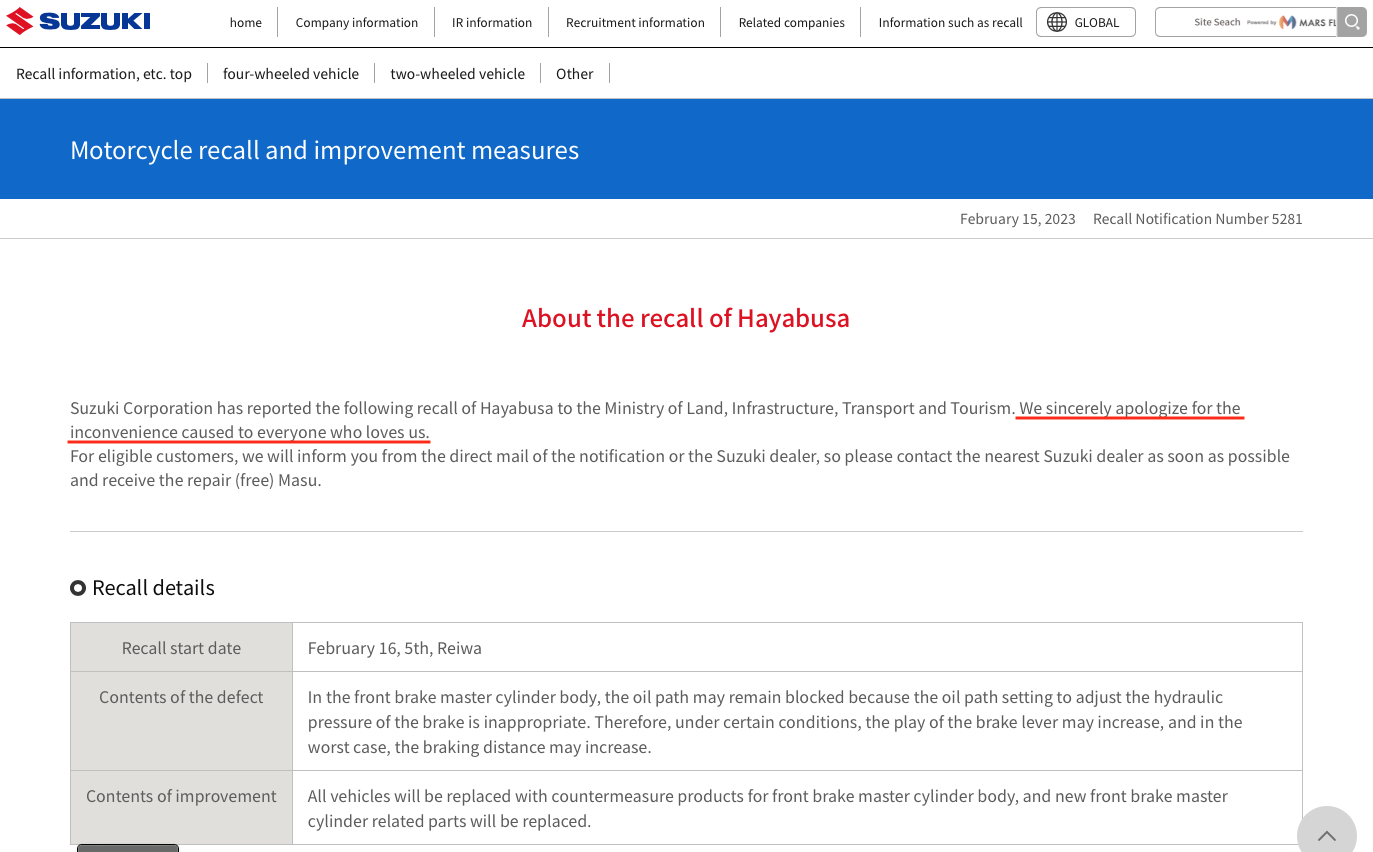Click Recall Notification Number 5281 text
Screen dimensions: 1373x852
pyautogui.click(x=1198, y=219)
